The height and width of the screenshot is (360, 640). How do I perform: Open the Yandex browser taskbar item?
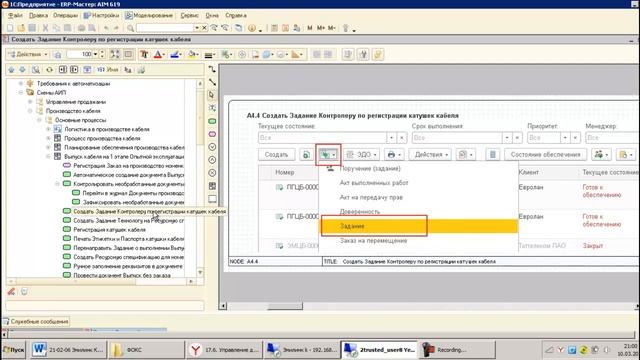pyautogui.click(x=224, y=350)
